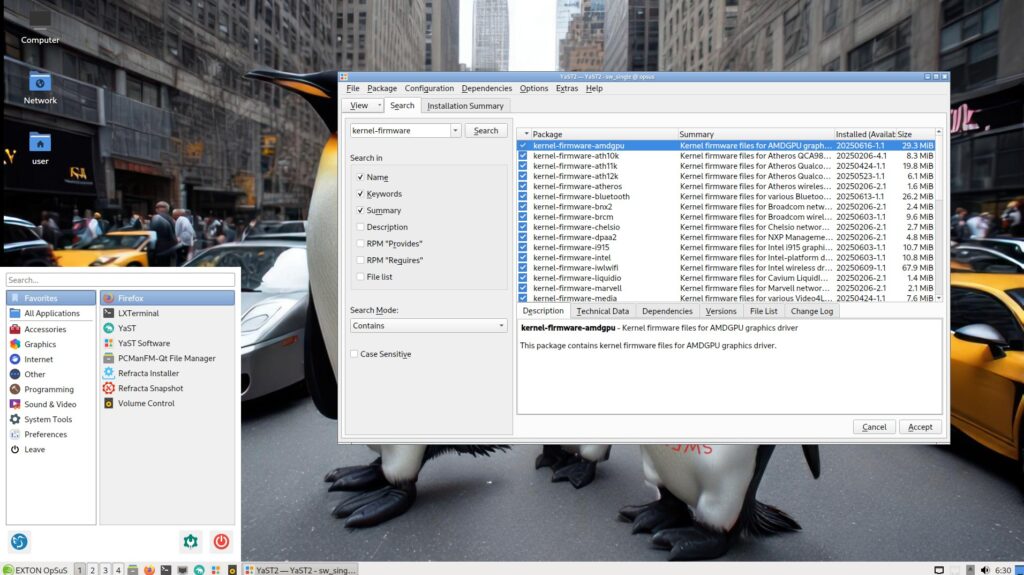
Task: Open the Package menu
Action: click(382, 88)
